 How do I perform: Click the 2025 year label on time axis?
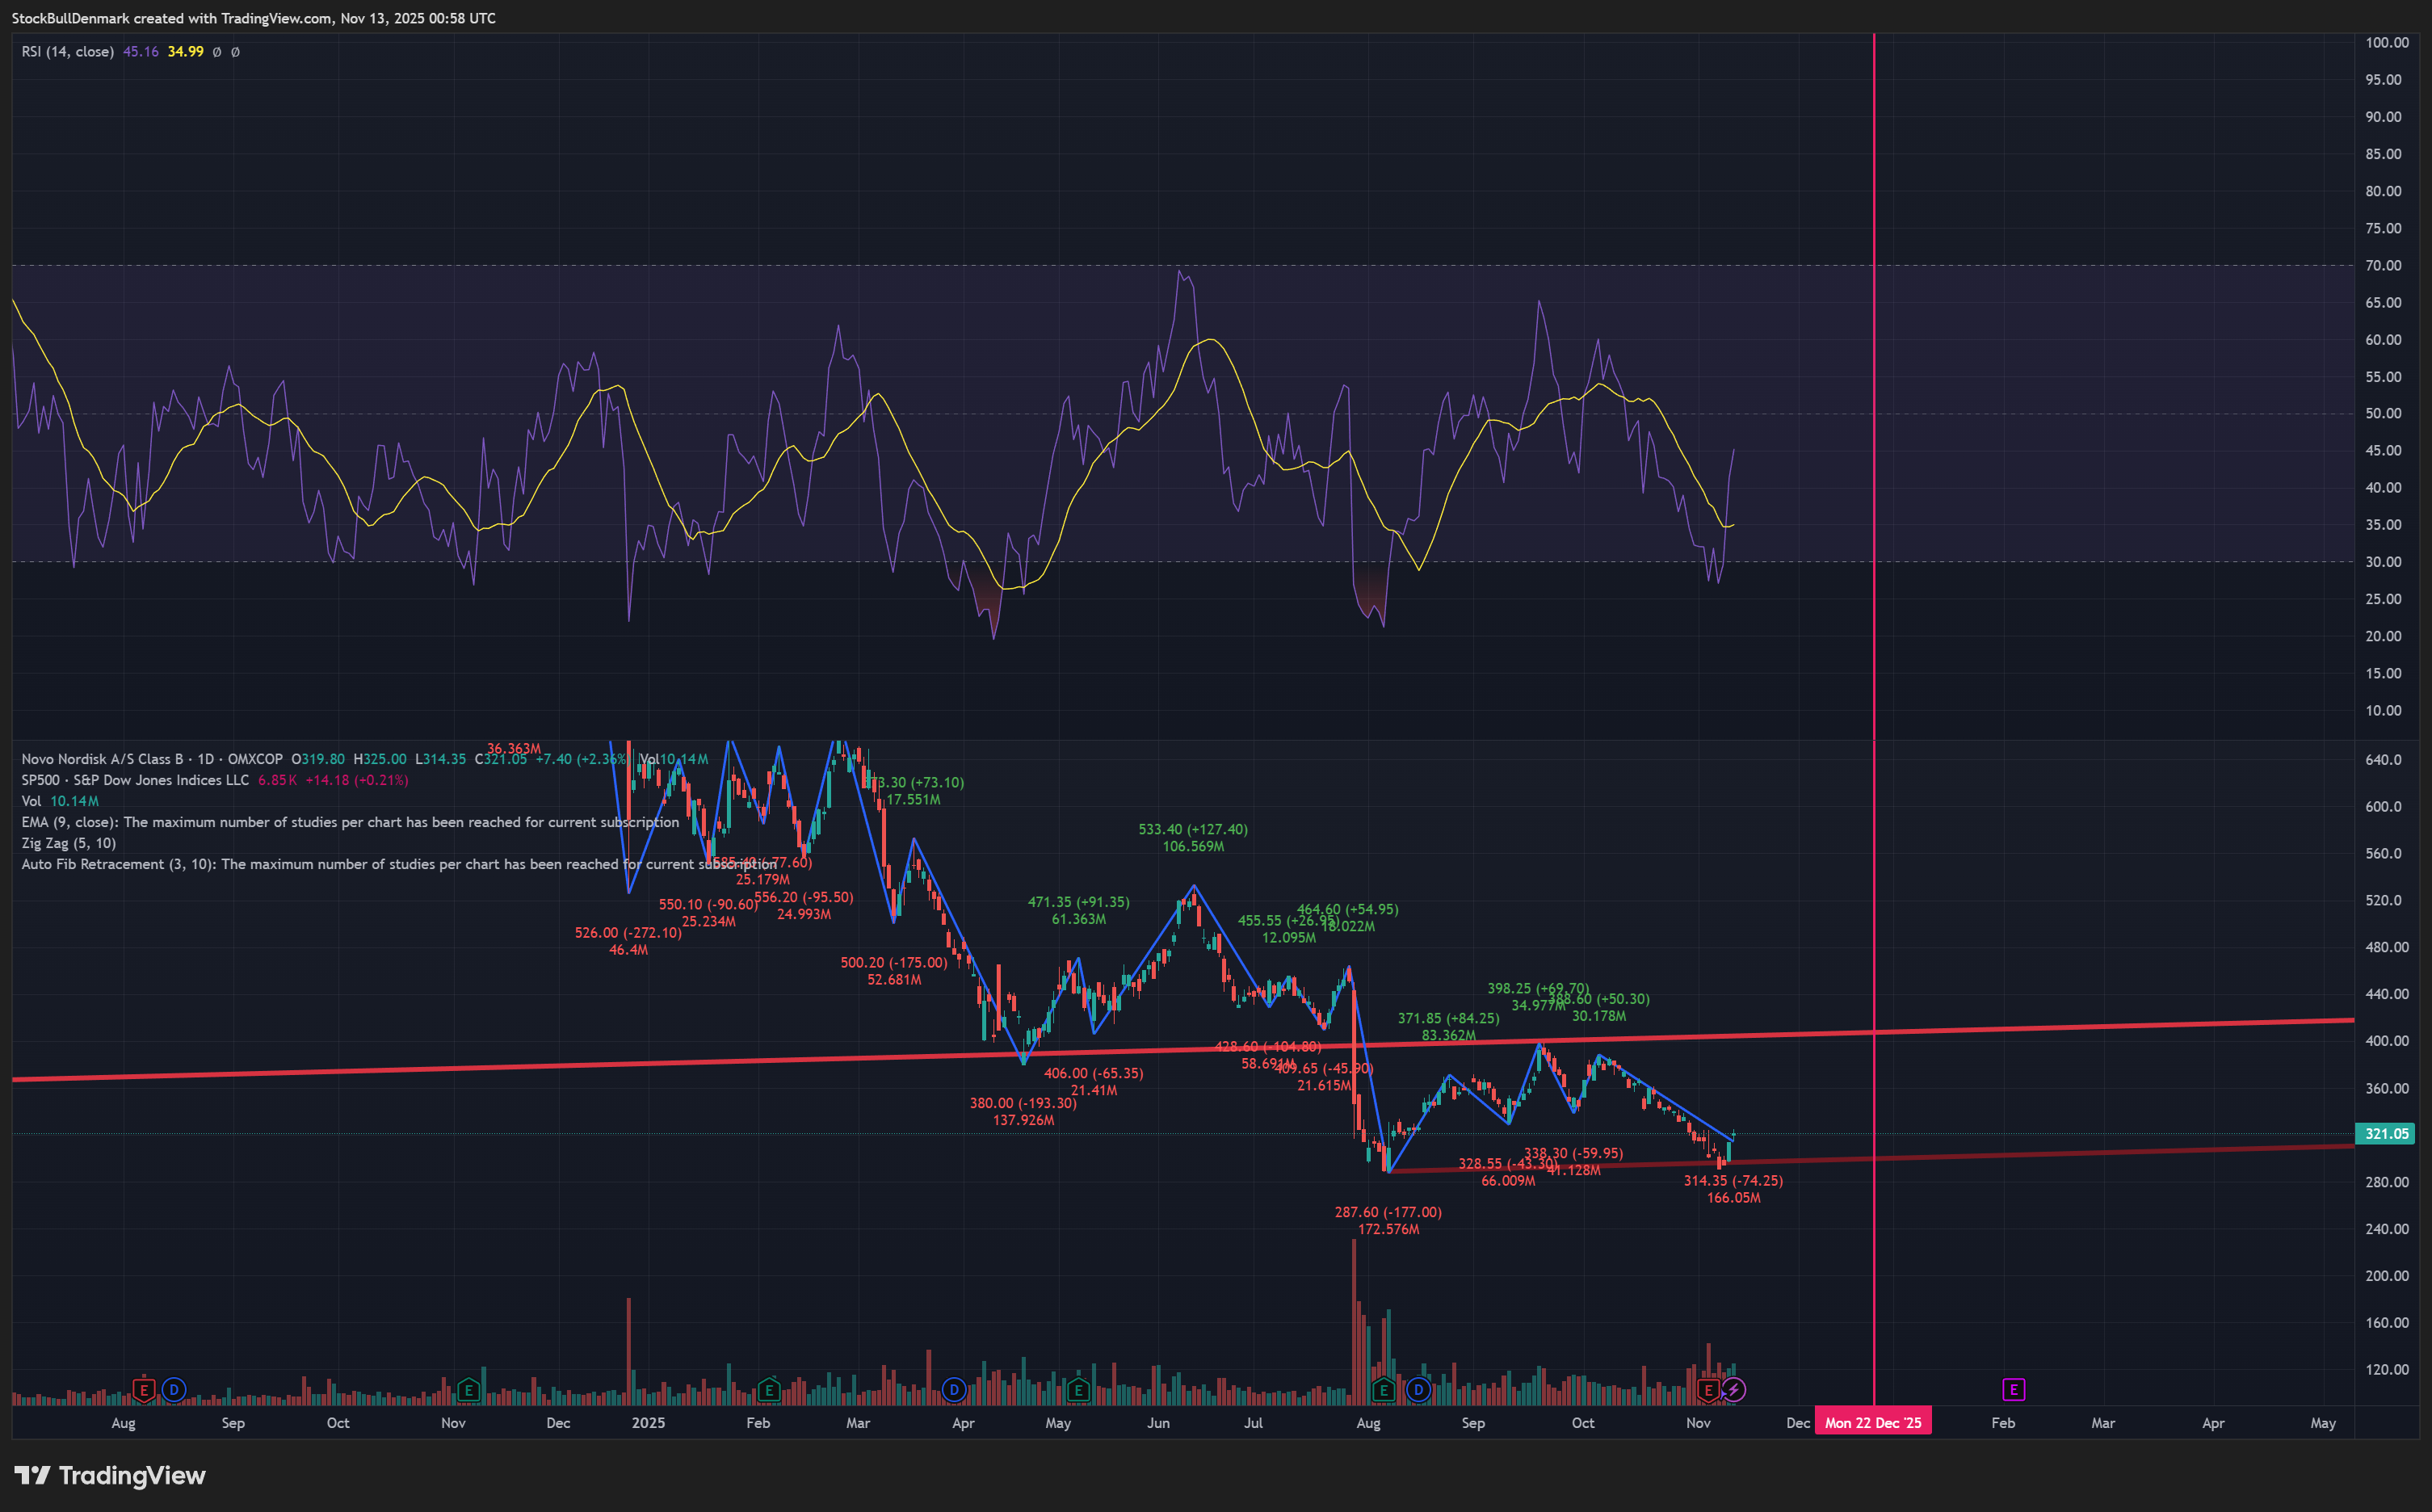click(x=648, y=1422)
